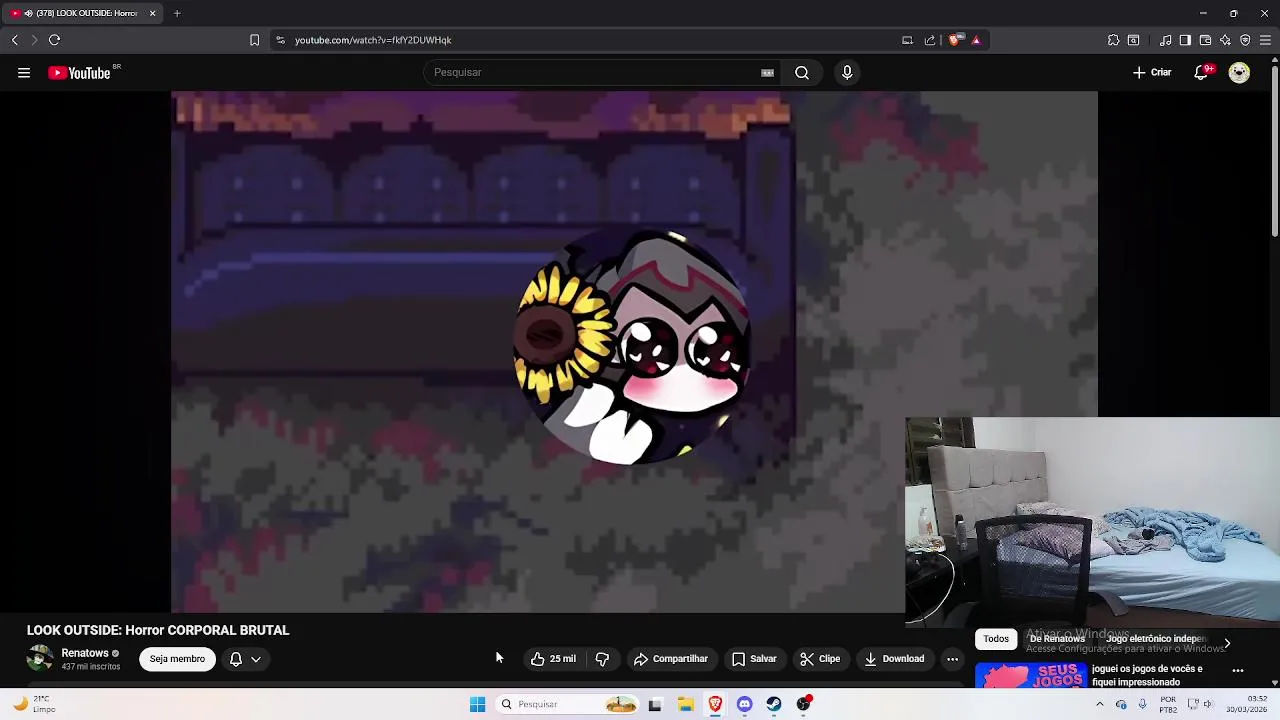Screen dimensions: 1280x720
Task: Open Brave Shields lion icon
Action: [955, 40]
